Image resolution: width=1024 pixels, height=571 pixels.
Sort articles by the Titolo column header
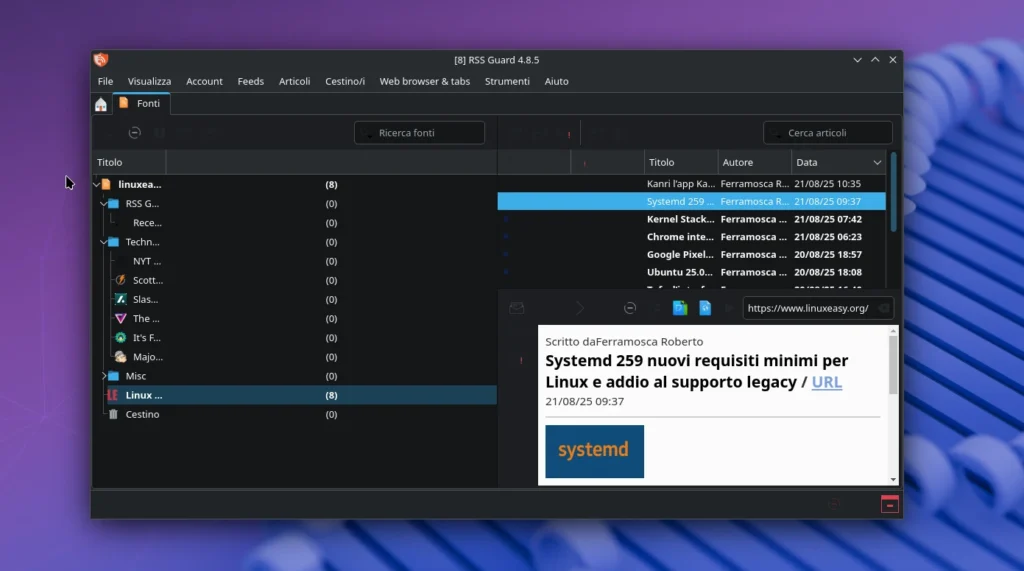point(680,163)
